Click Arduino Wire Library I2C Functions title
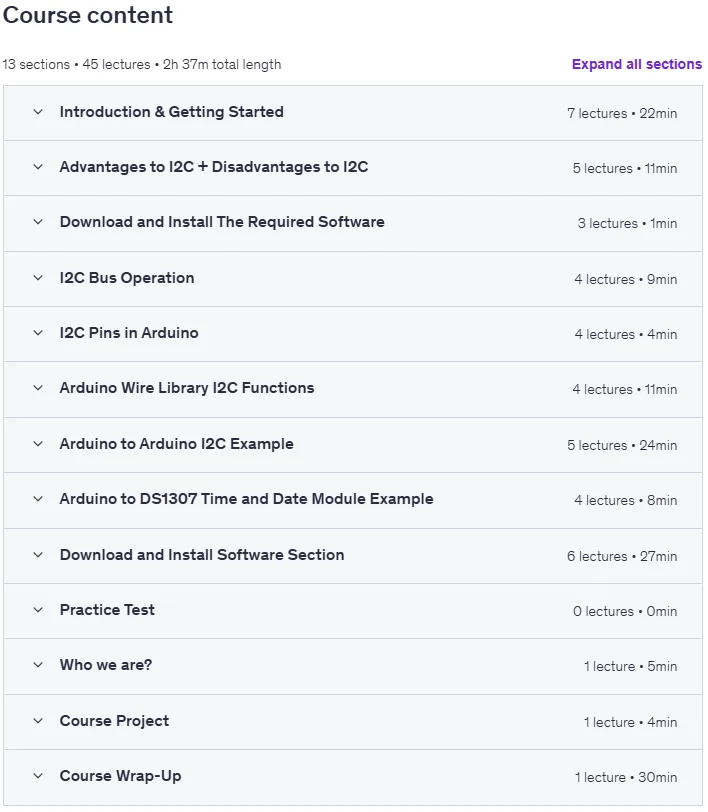The width and height of the screenshot is (708, 812). coord(187,388)
